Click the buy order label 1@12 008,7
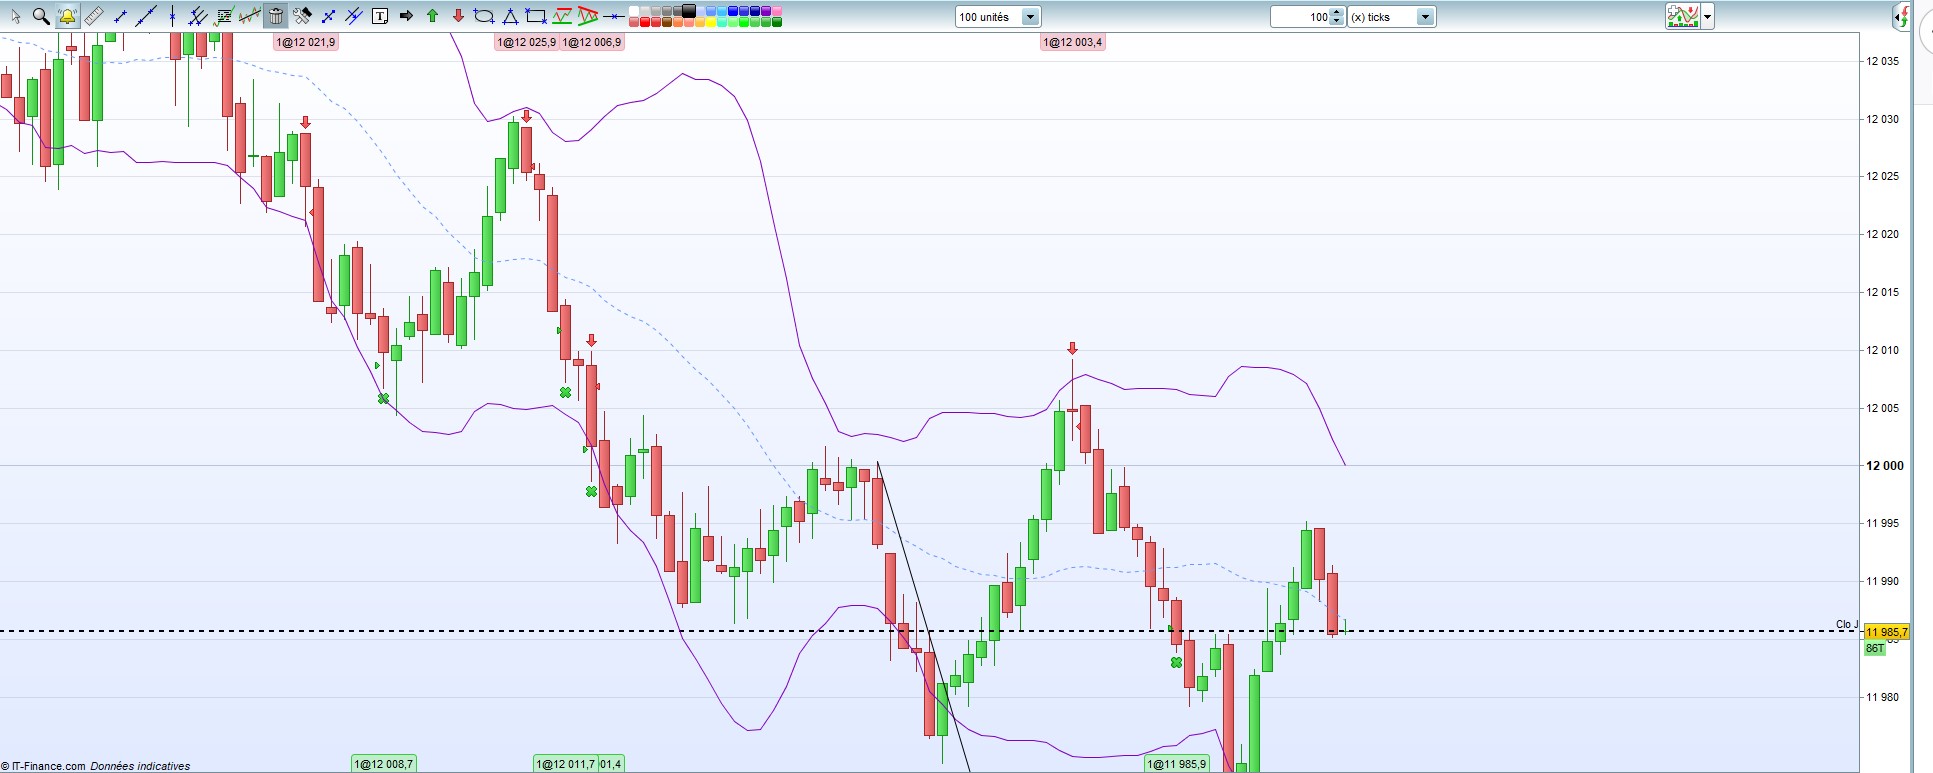The width and height of the screenshot is (1933, 773). tap(384, 764)
